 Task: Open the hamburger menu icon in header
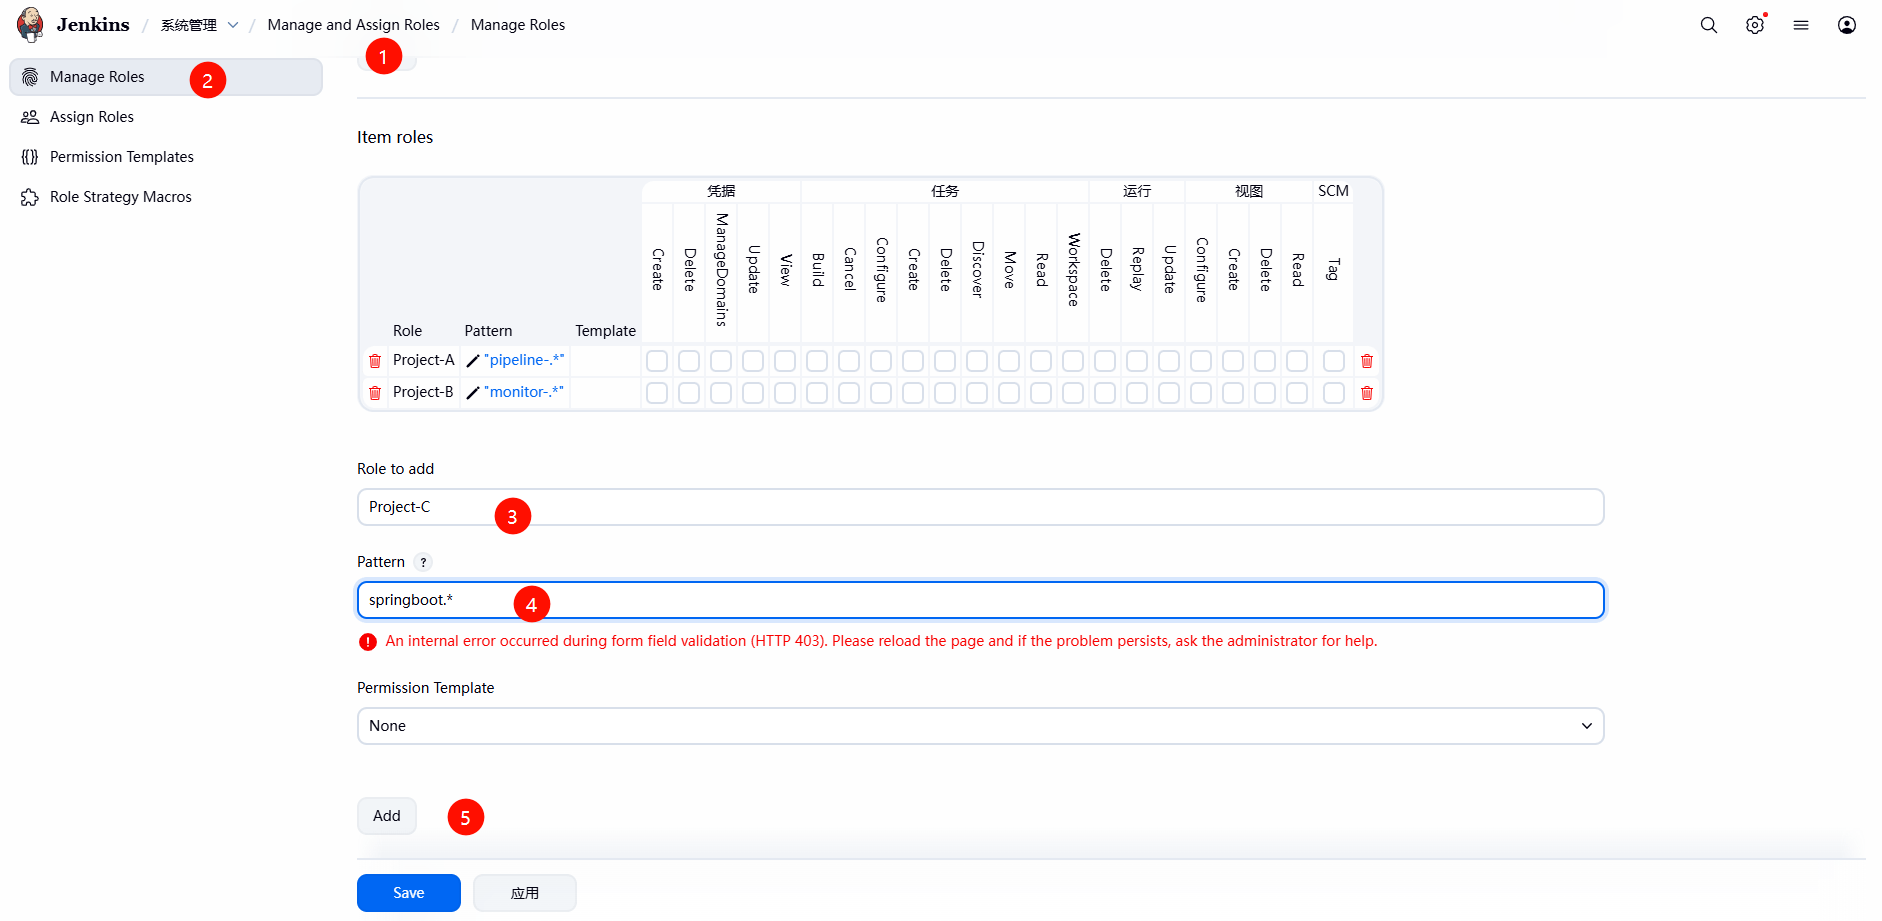pos(1800,25)
